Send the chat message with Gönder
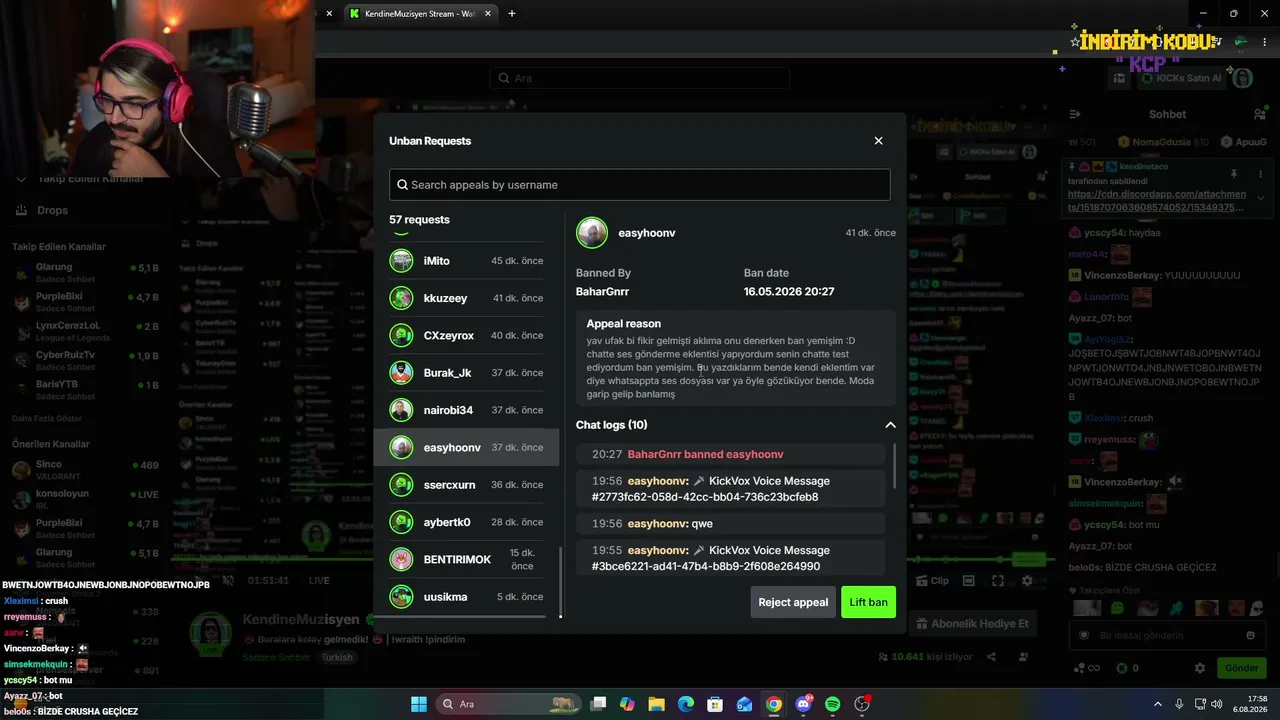This screenshot has height=720, width=1280. (1241, 668)
